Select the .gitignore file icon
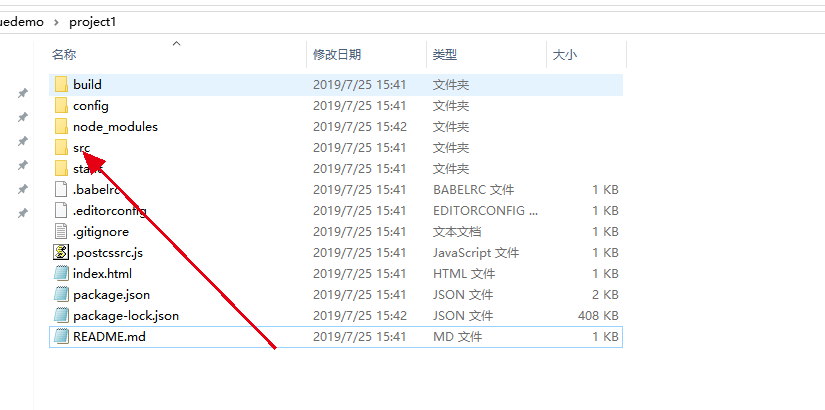 (61, 232)
